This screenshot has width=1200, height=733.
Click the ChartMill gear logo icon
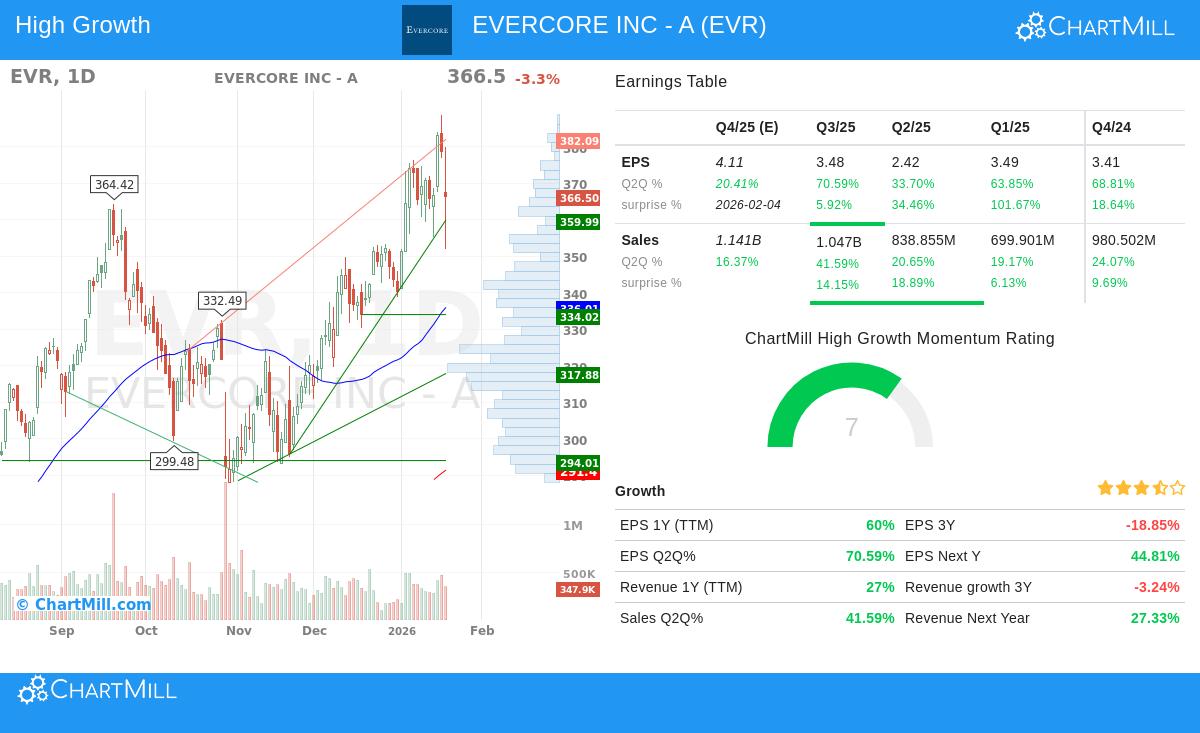click(1031, 26)
